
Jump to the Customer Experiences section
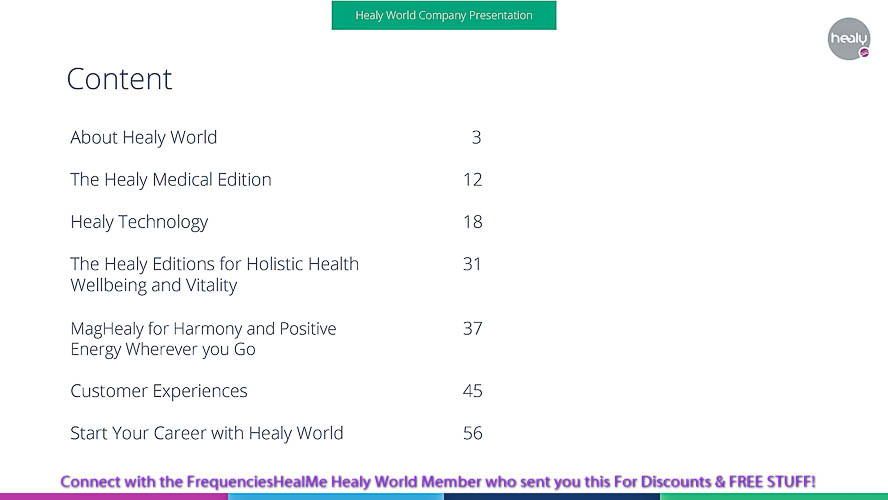point(159,391)
